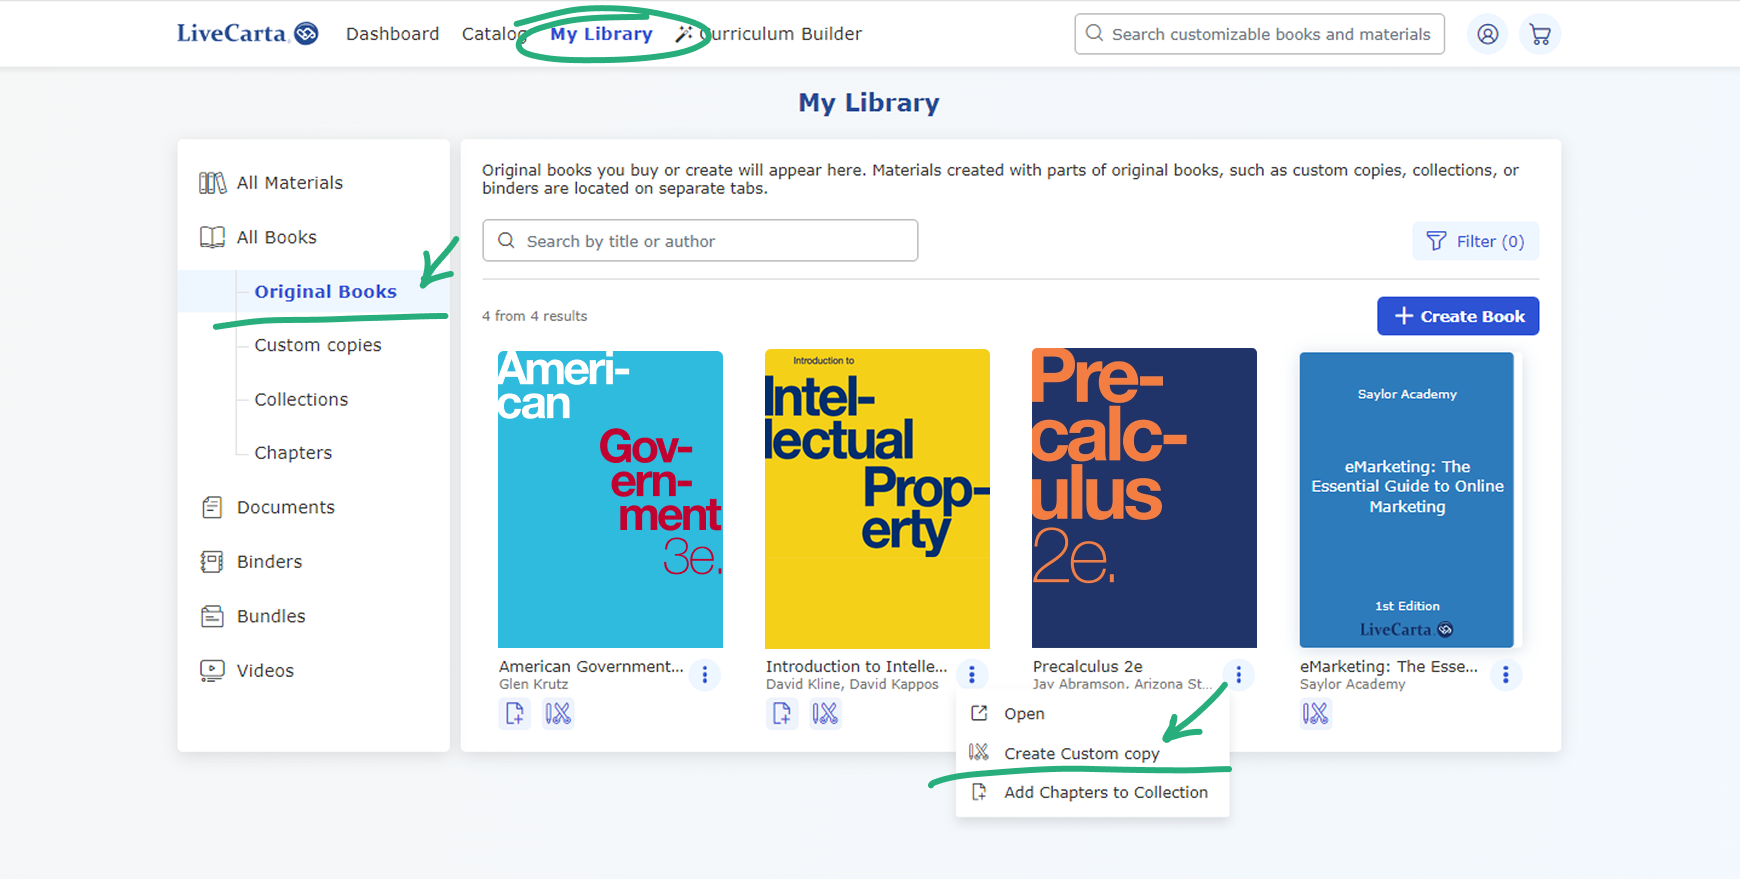
Task: Click the Binders sidebar icon
Action: (x=212, y=561)
